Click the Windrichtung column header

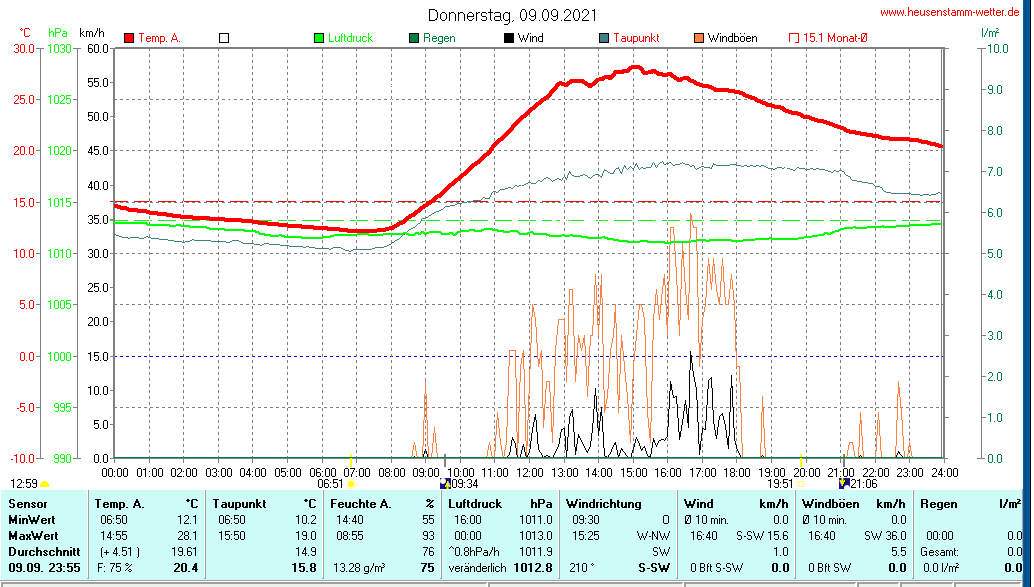[603, 504]
